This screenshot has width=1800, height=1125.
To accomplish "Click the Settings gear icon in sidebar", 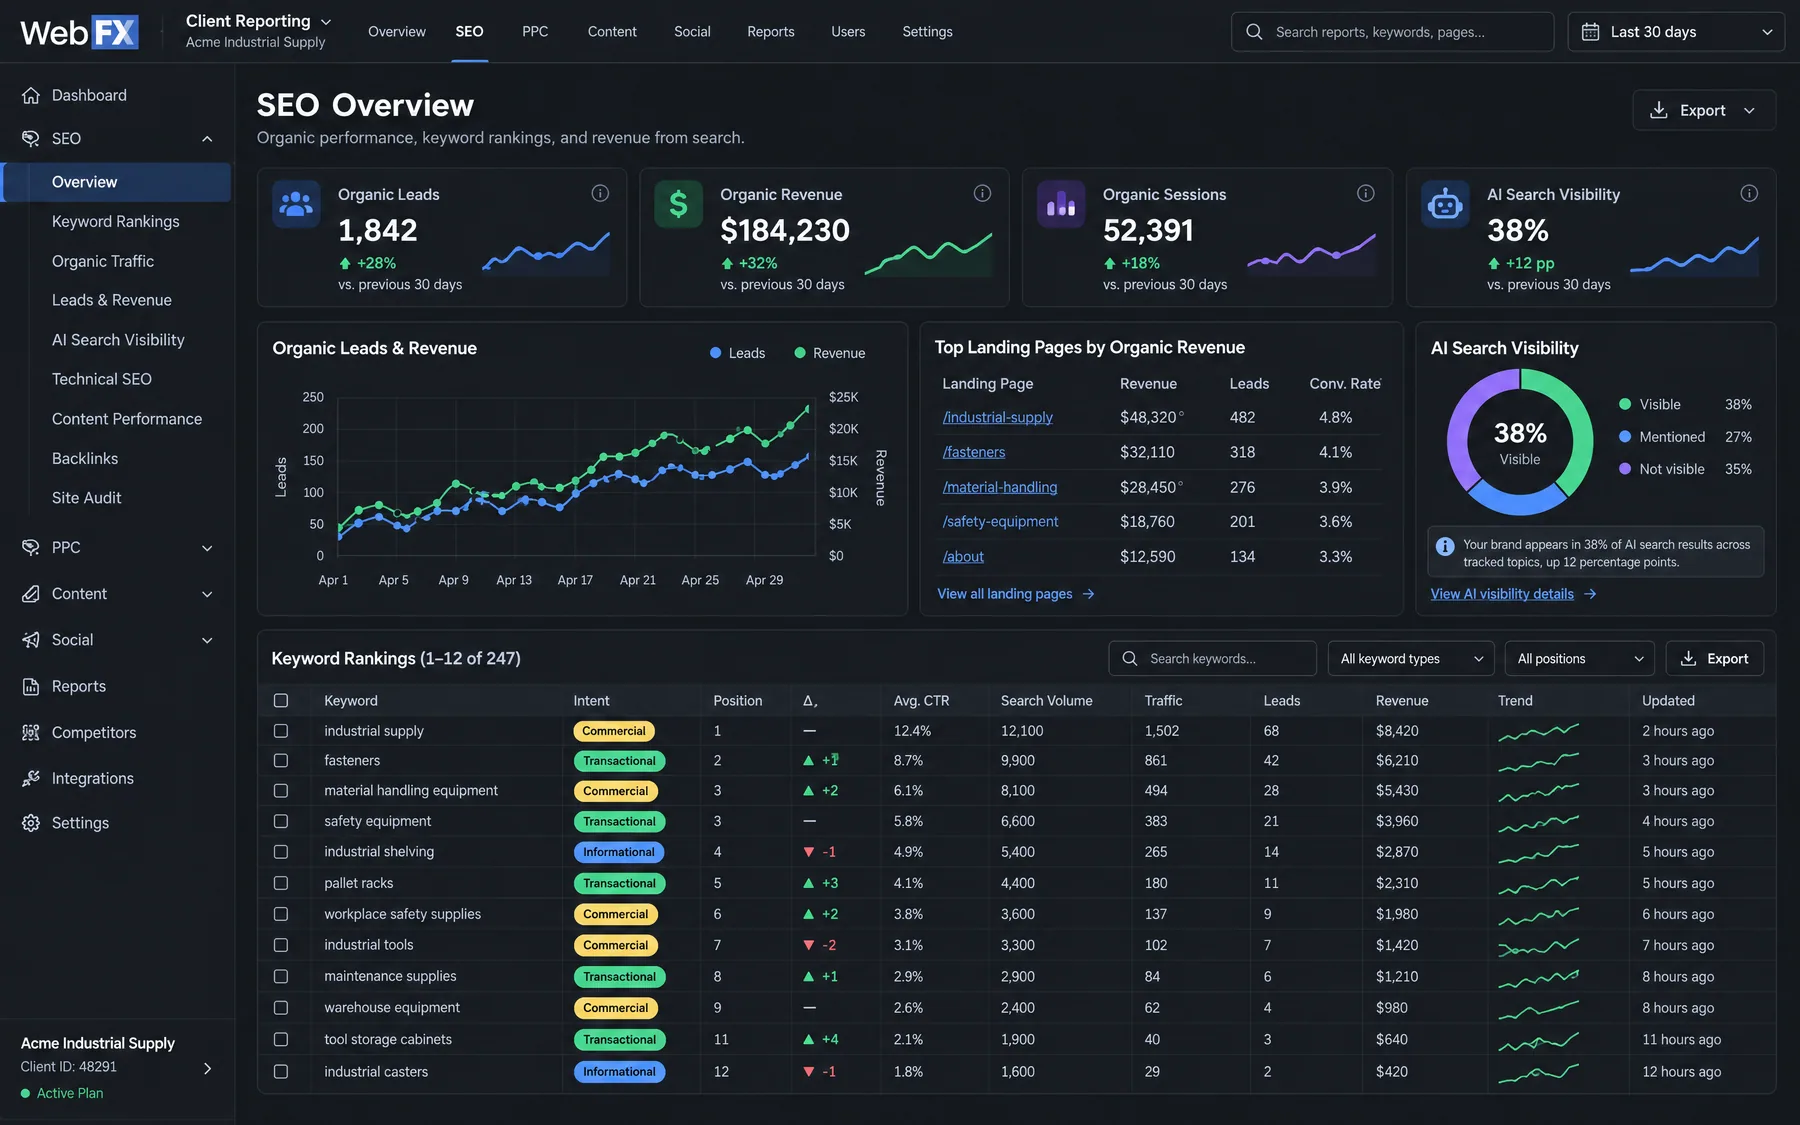I will point(31,823).
